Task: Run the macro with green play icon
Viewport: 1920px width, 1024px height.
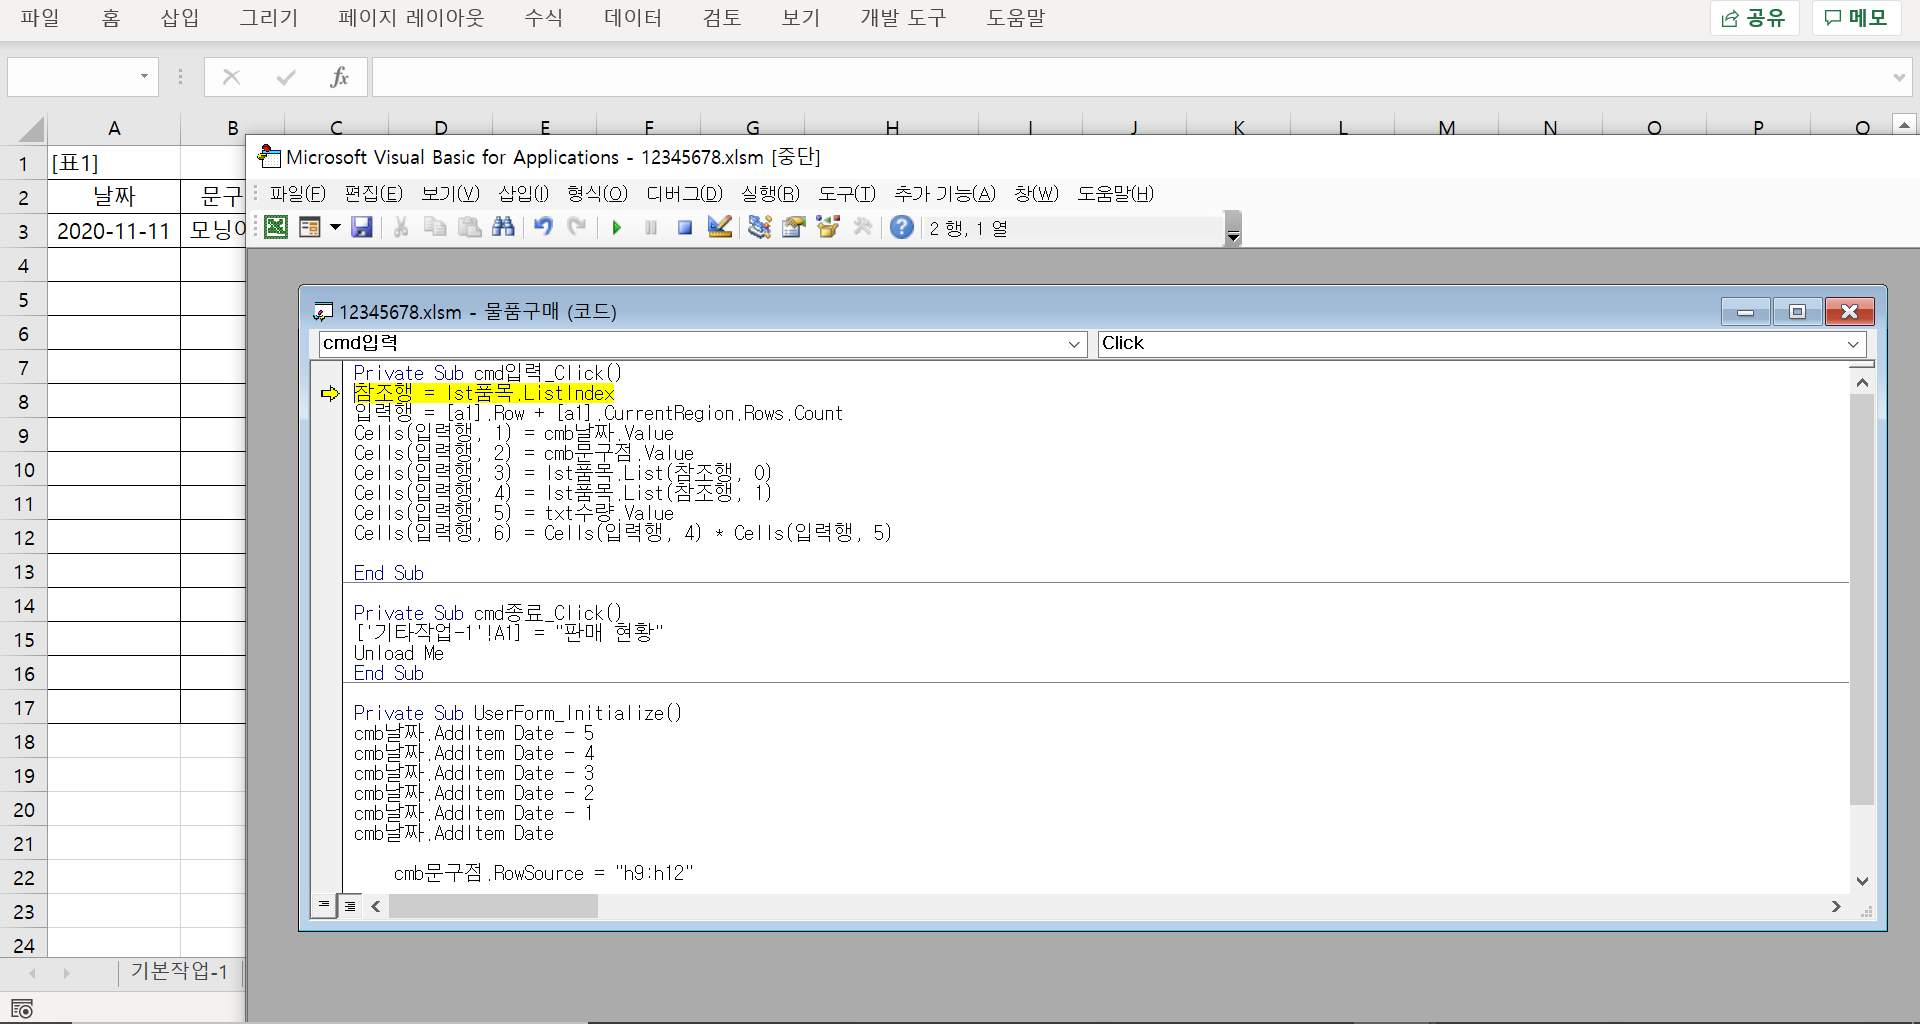Action: coord(617,228)
